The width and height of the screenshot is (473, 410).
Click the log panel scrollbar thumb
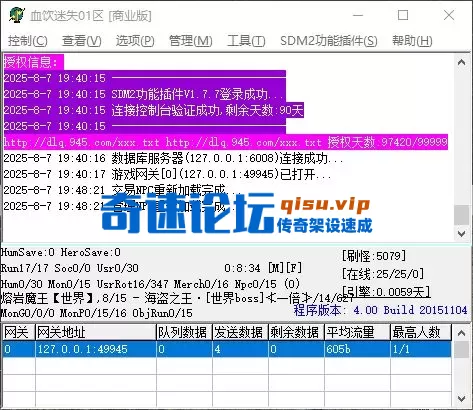[462, 215]
